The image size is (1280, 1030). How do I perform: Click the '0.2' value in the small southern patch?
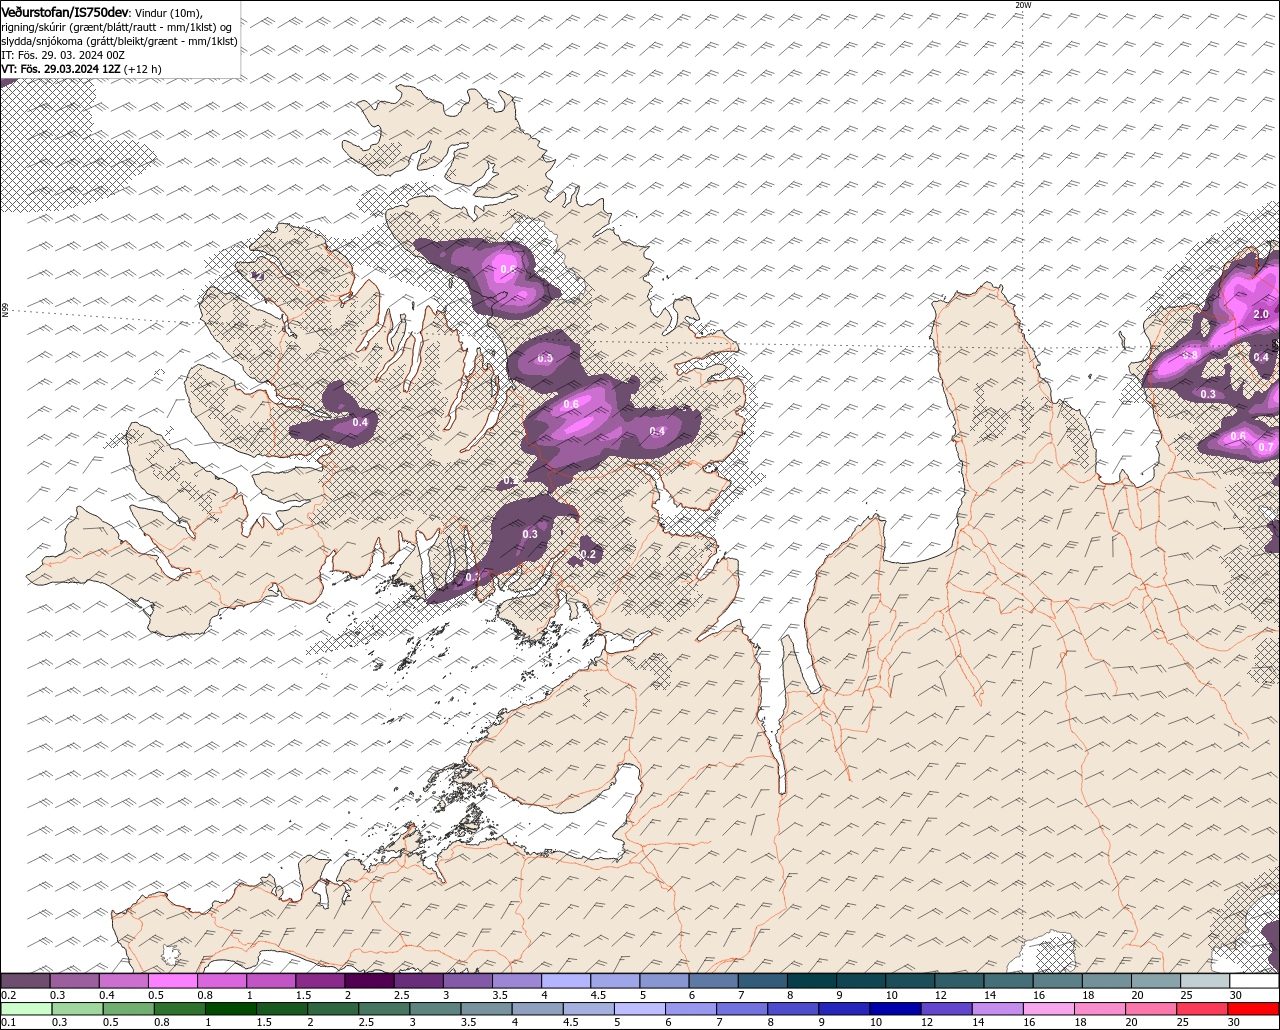pyautogui.click(x=588, y=554)
